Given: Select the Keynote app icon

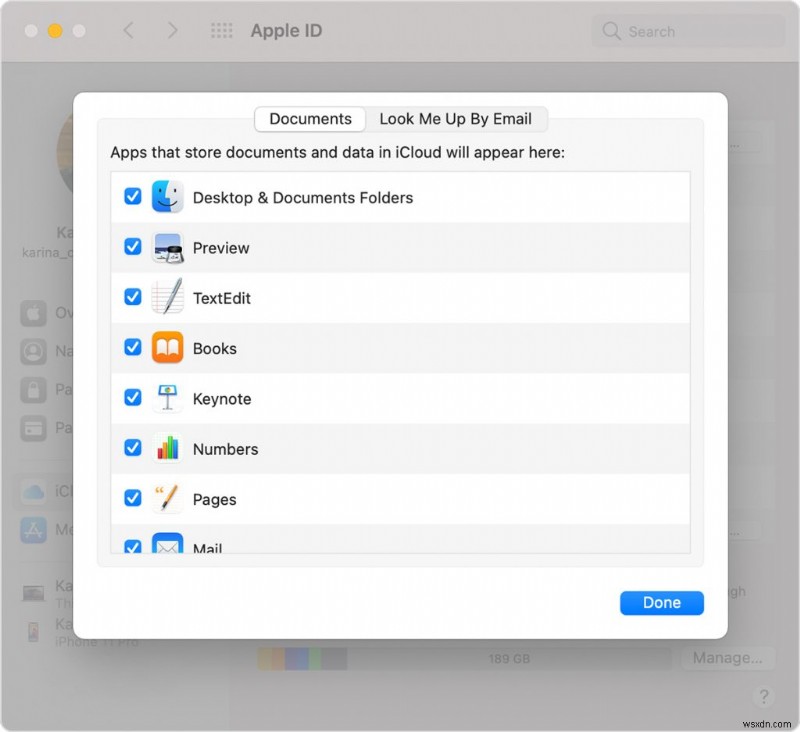Looking at the screenshot, I should 166,398.
